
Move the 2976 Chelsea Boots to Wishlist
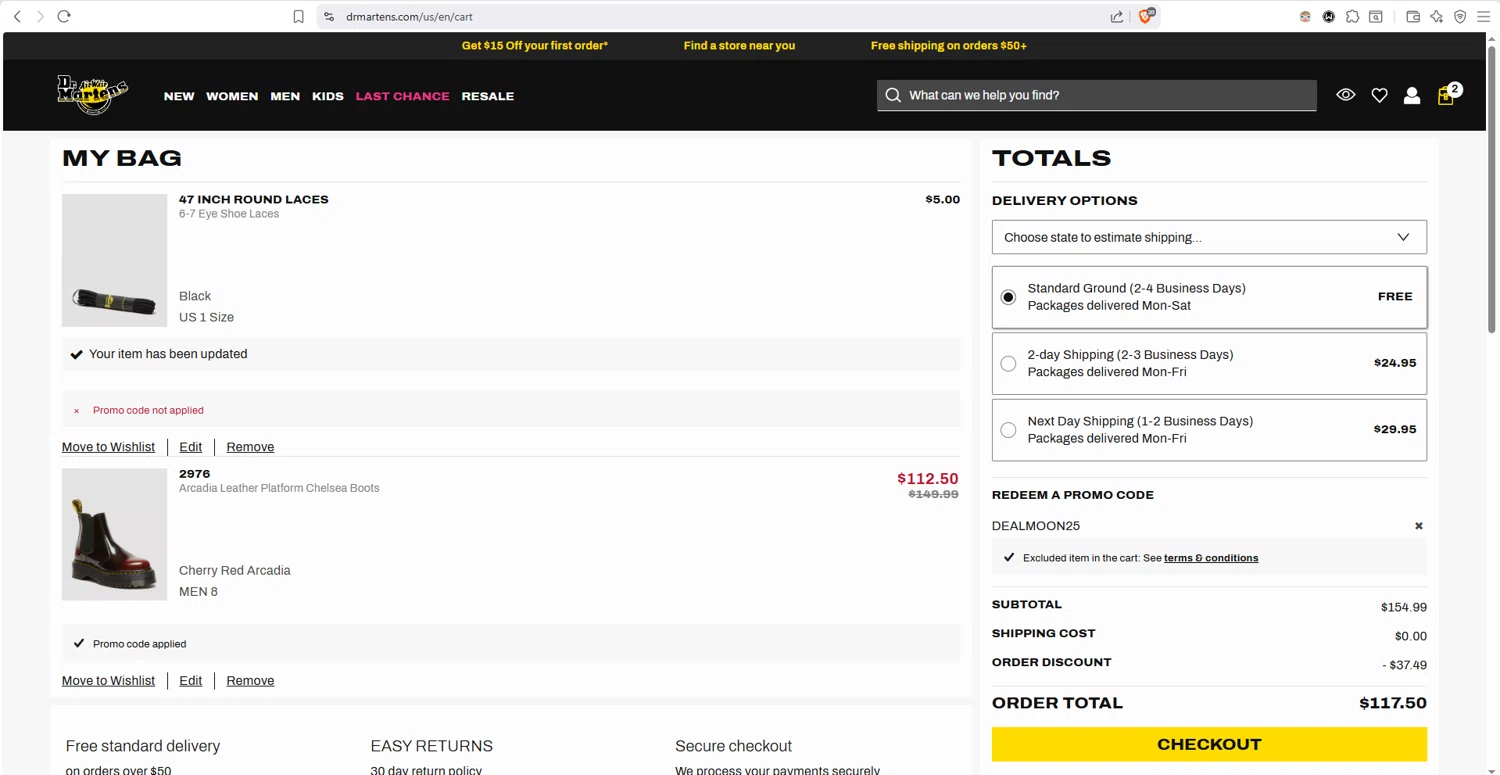click(x=108, y=681)
